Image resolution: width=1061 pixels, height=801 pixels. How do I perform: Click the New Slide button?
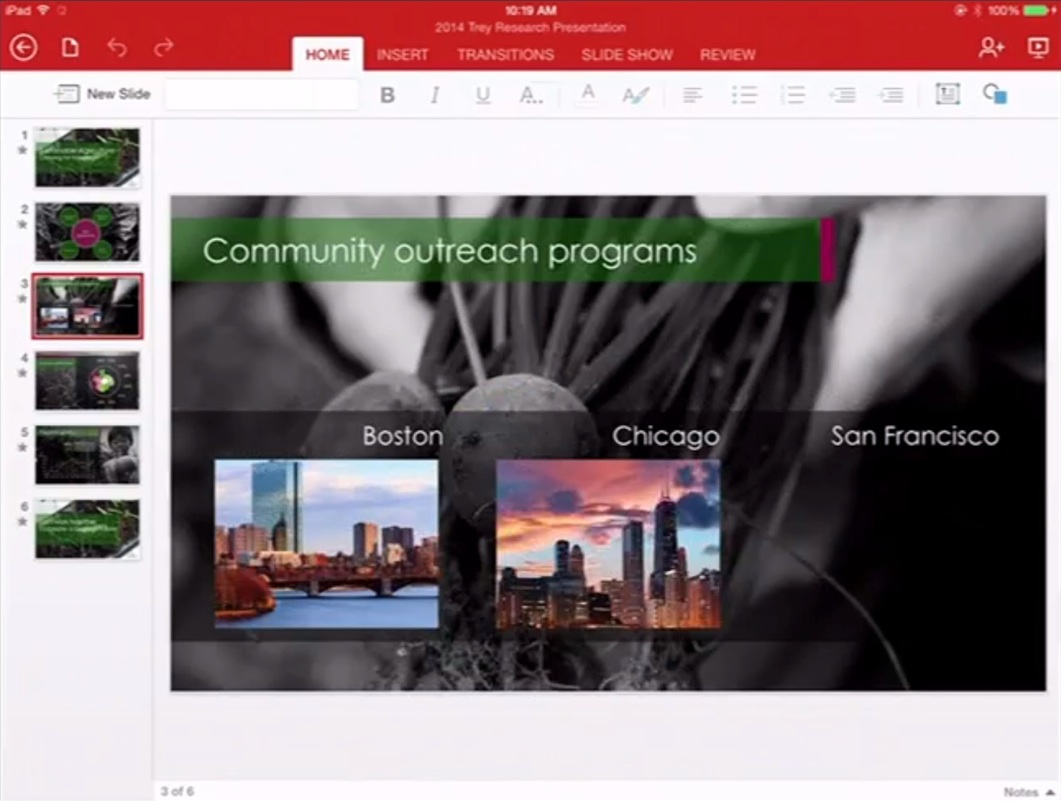(x=103, y=94)
